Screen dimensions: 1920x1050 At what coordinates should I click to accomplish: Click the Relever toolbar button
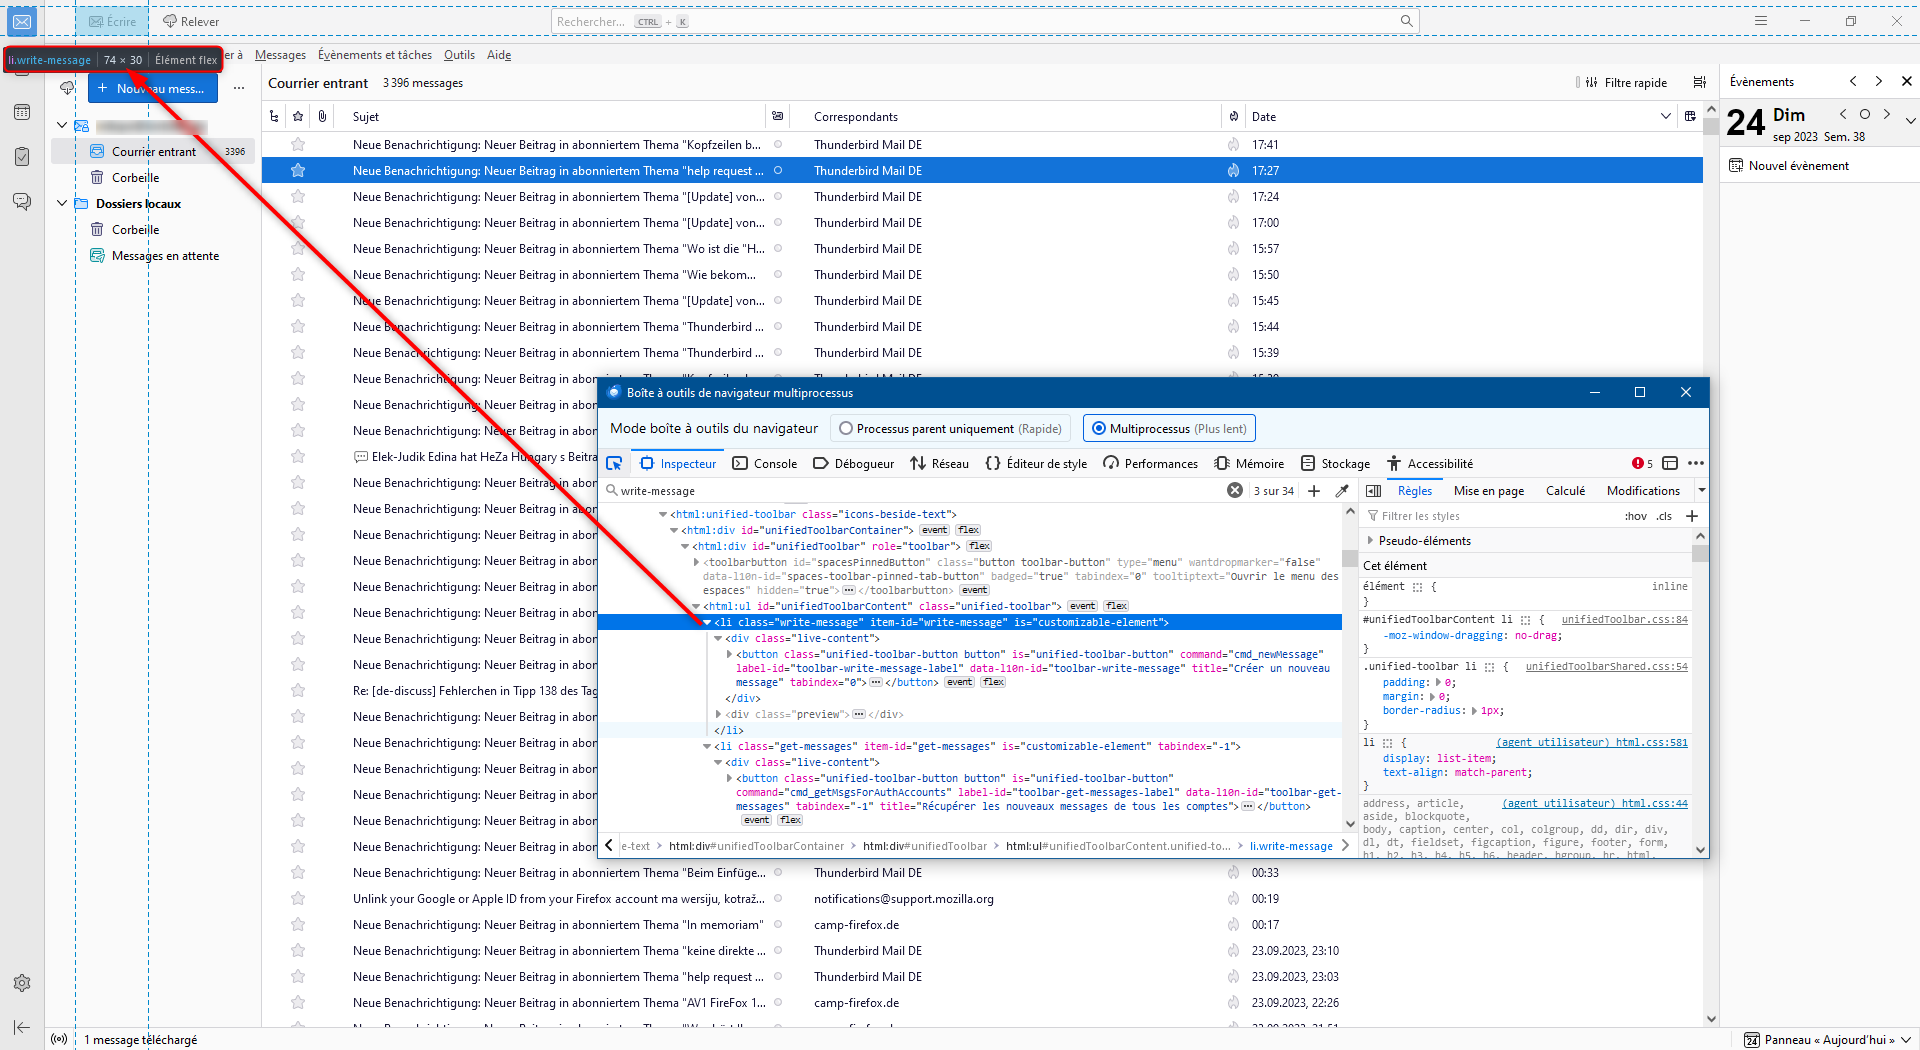(x=191, y=21)
